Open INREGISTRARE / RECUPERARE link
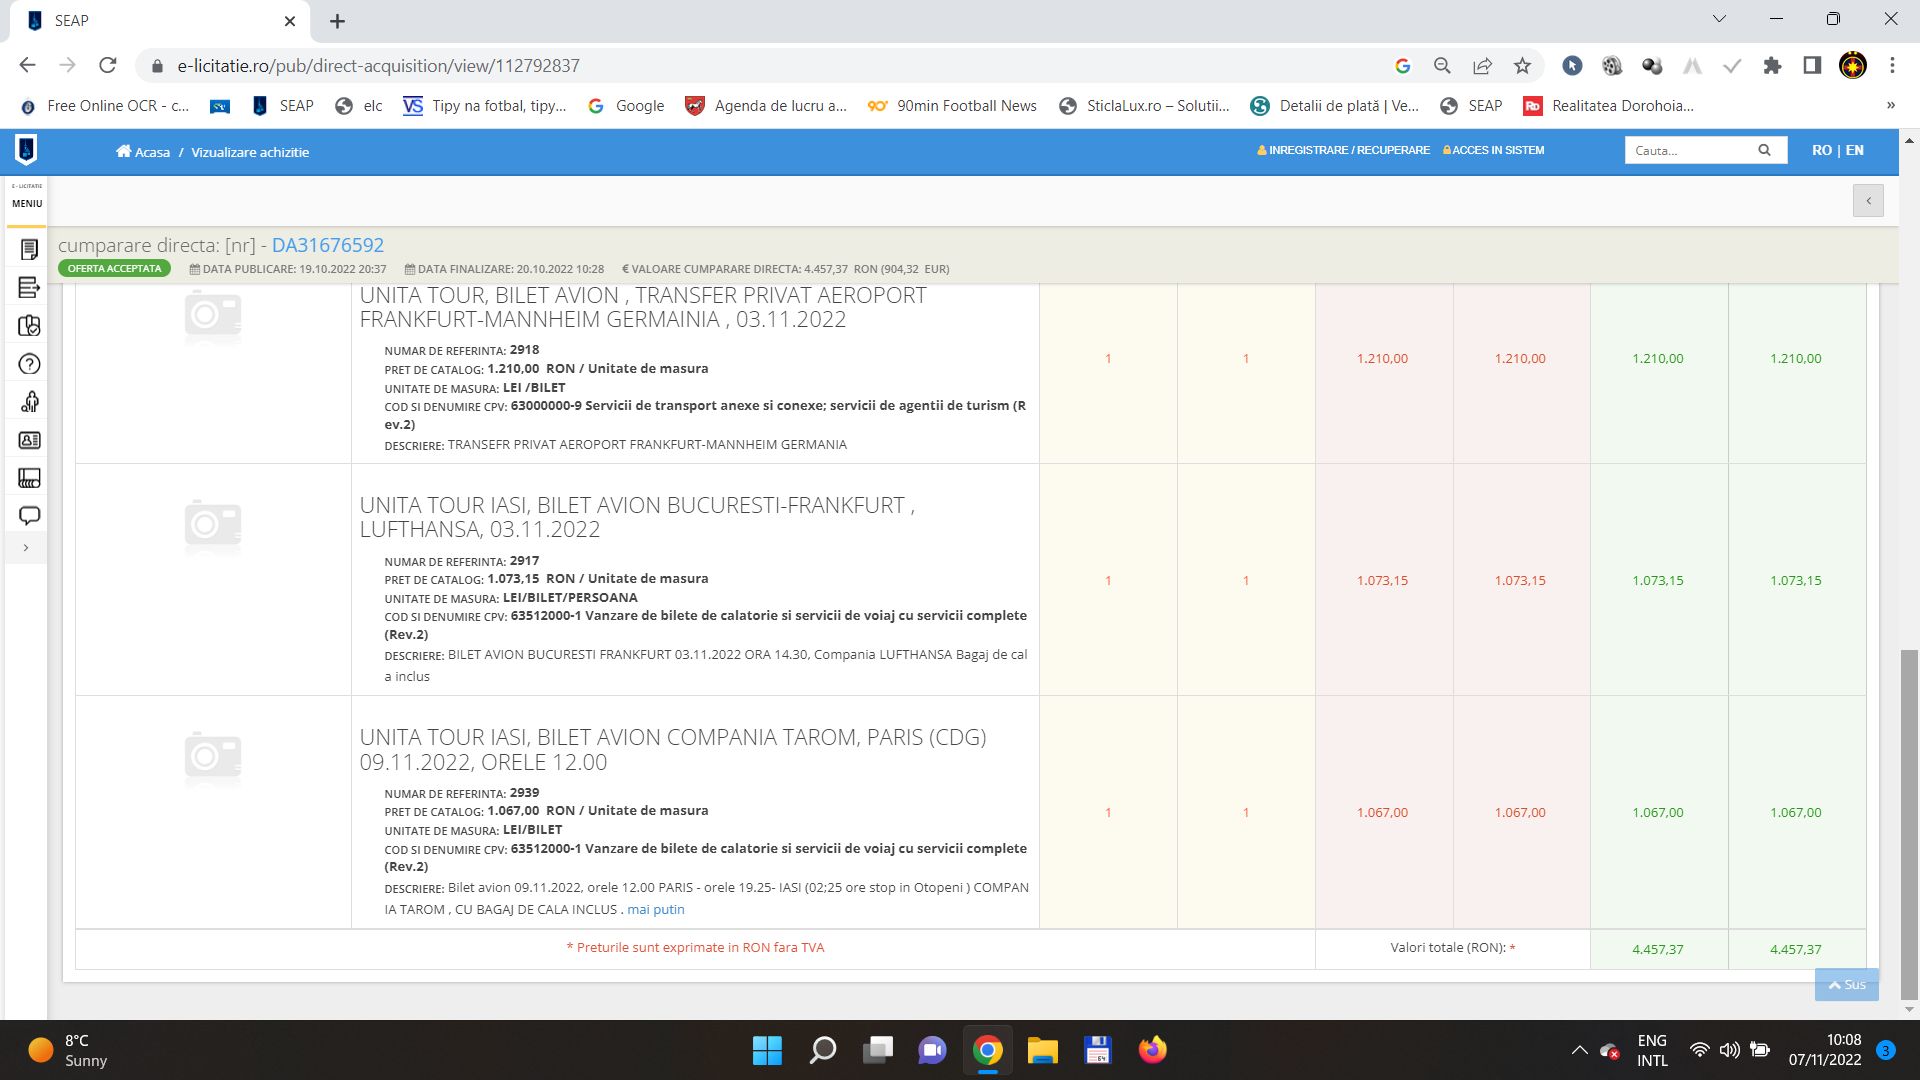This screenshot has height=1080, width=1920. click(x=1343, y=150)
